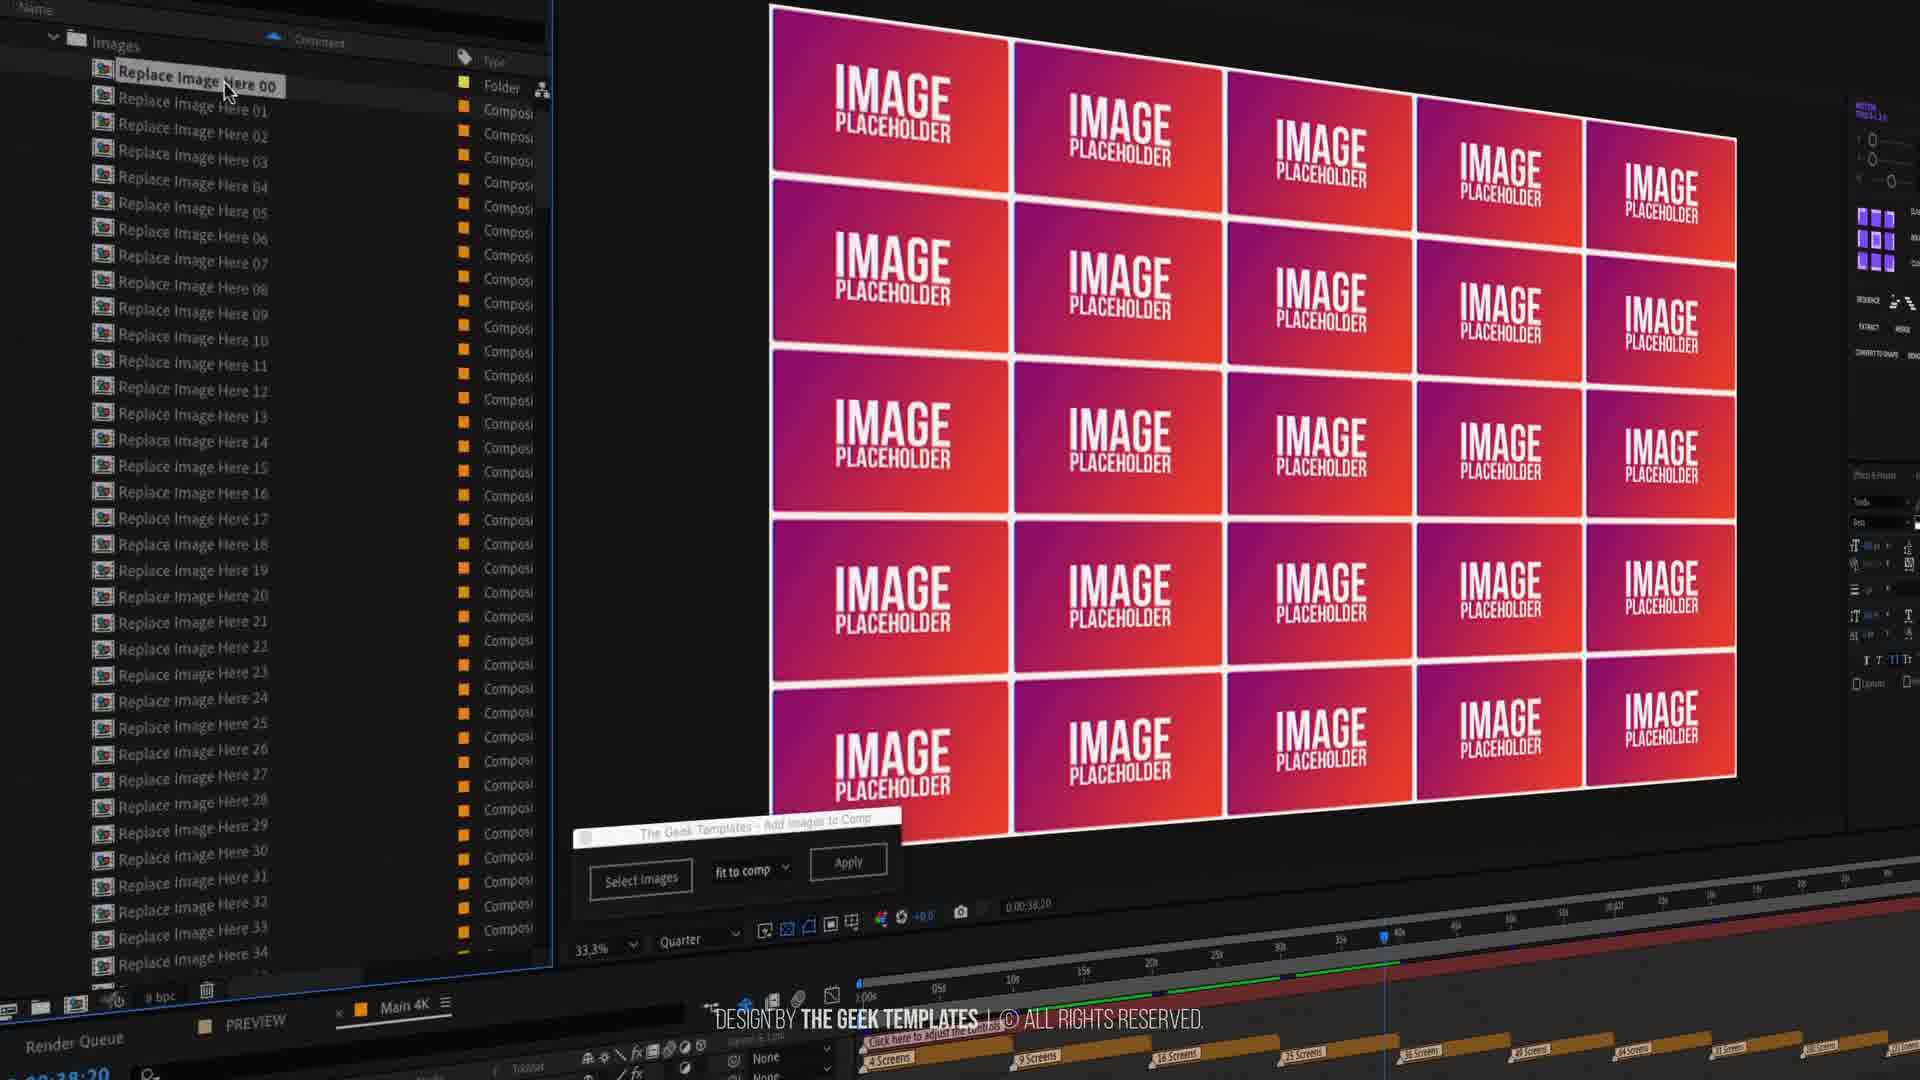1920x1080 pixels.
Task: Open the Main 4K tab panel menu
Action: click(445, 1003)
